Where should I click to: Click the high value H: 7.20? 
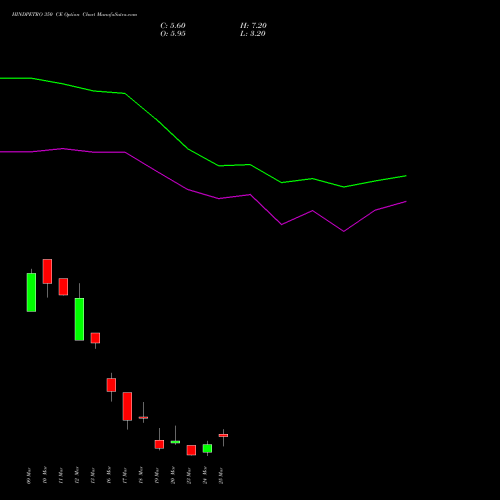pyautogui.click(x=253, y=26)
